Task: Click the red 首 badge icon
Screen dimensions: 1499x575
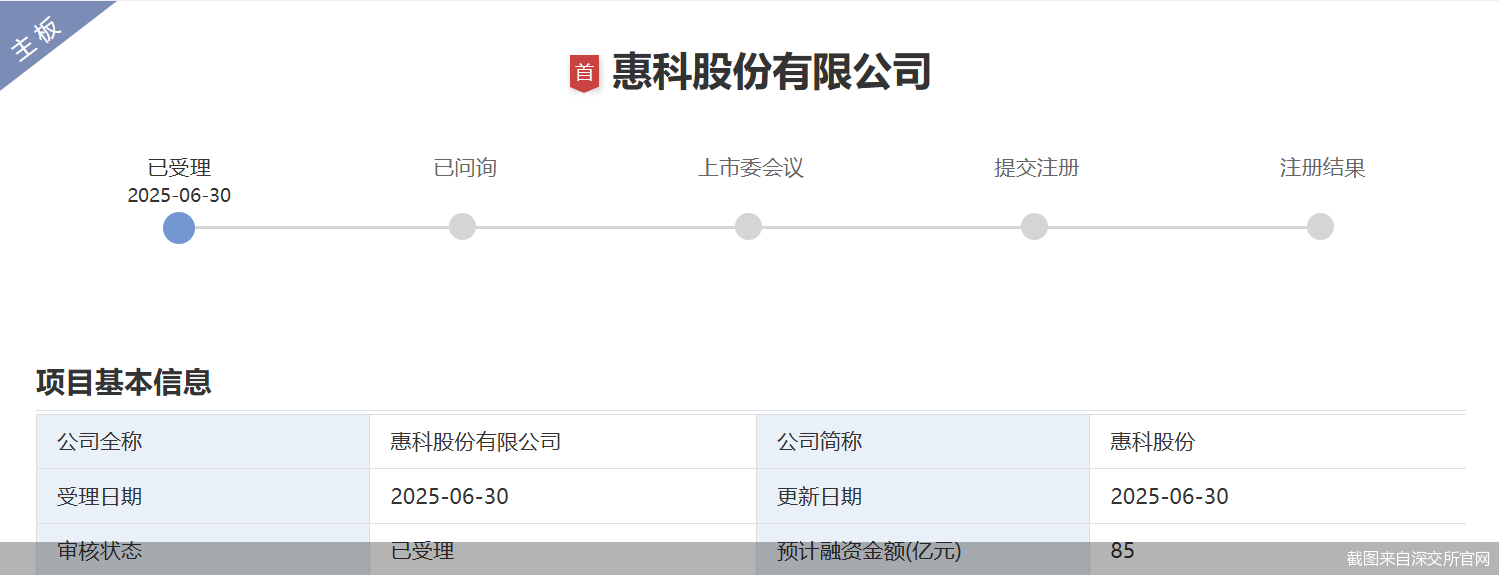Action: click(x=584, y=73)
